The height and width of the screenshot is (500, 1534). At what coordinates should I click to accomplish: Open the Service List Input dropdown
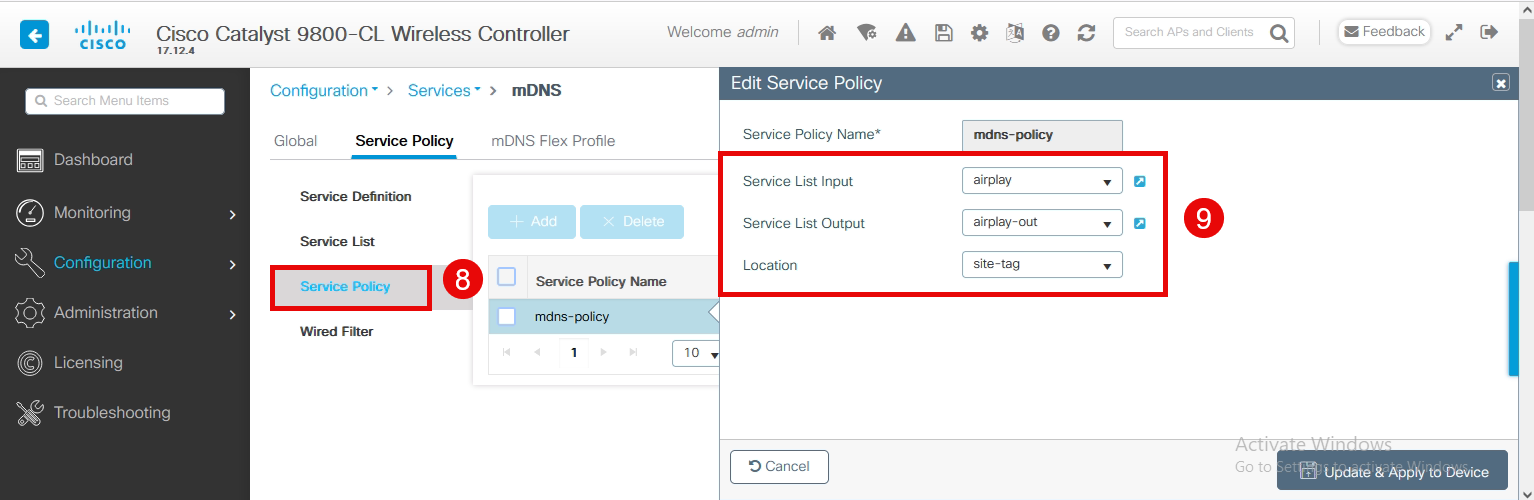point(1041,181)
